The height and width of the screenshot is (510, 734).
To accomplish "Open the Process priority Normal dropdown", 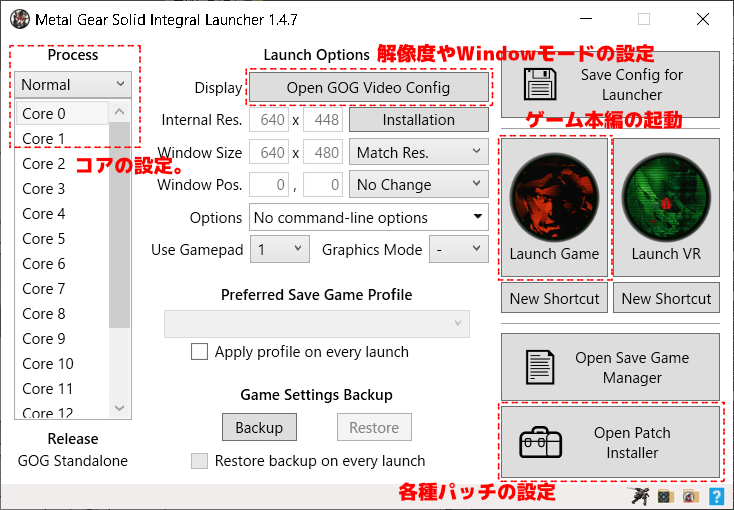I will tap(73, 85).
